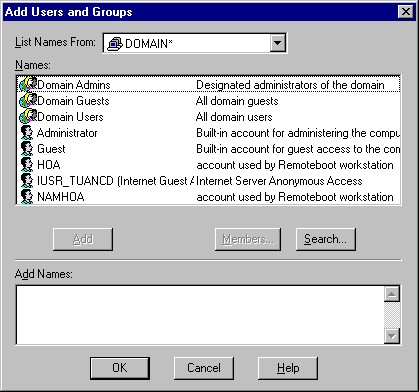Click the Add button
Viewport: 419px width, 392px height.
pyautogui.click(x=83, y=239)
